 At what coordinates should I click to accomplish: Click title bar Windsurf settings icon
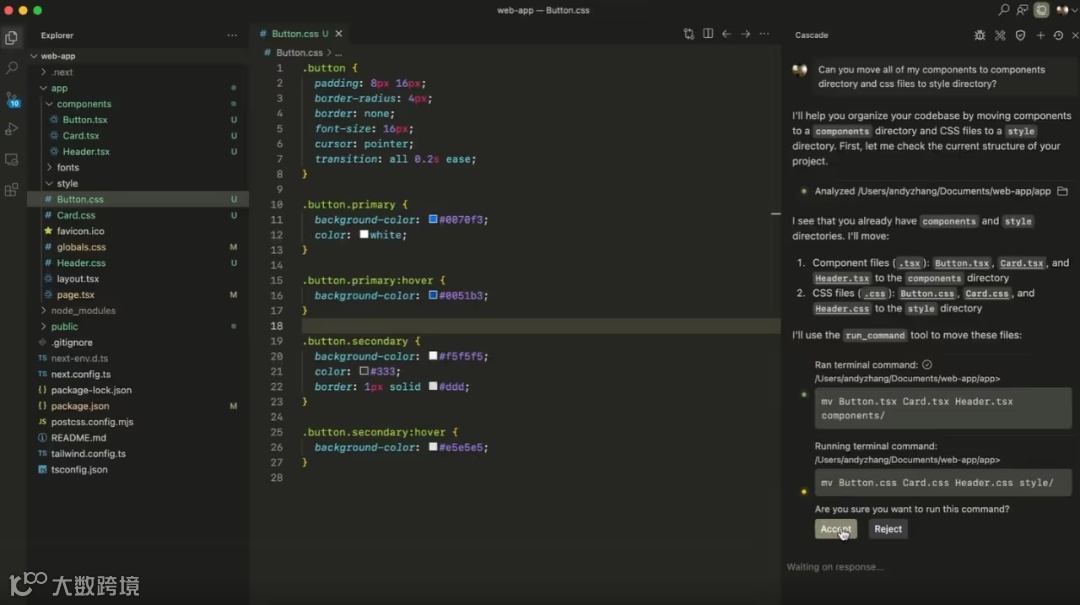pos(1041,10)
